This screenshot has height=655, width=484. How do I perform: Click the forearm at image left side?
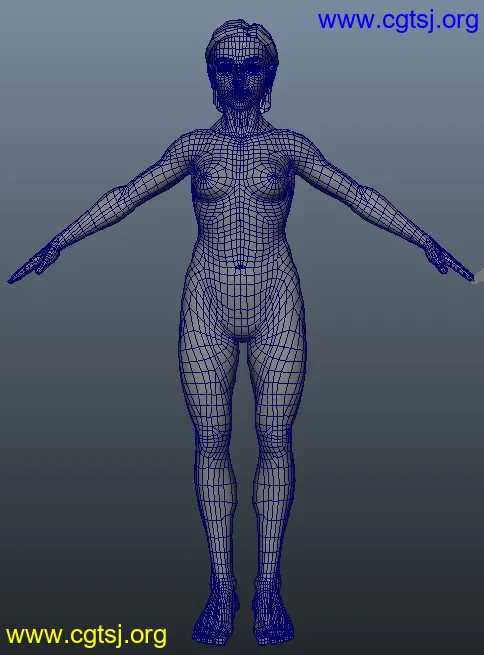[90, 219]
